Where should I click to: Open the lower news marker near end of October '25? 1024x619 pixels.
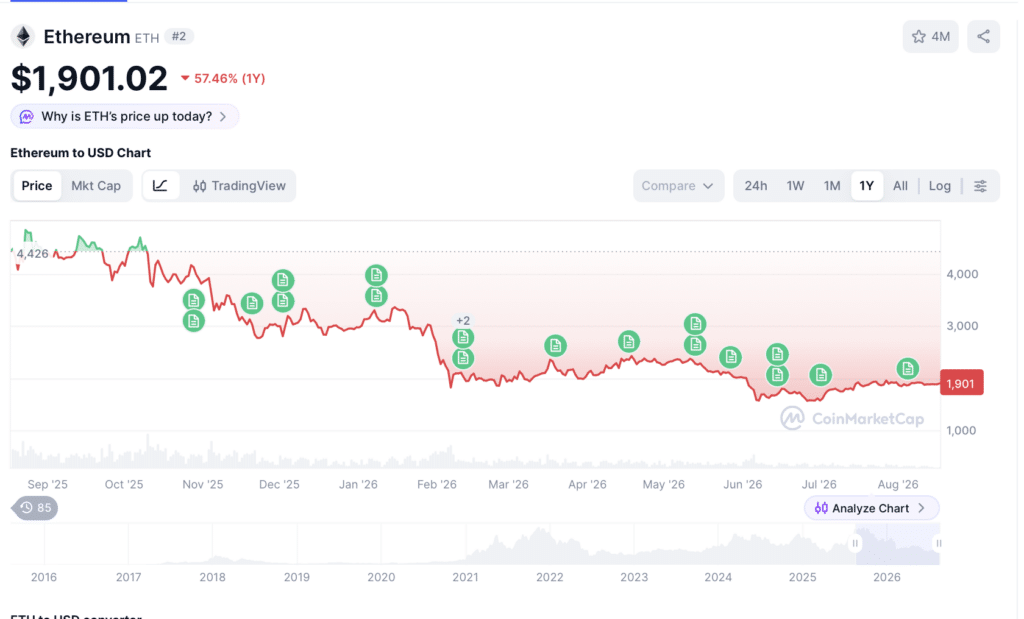tap(193, 321)
